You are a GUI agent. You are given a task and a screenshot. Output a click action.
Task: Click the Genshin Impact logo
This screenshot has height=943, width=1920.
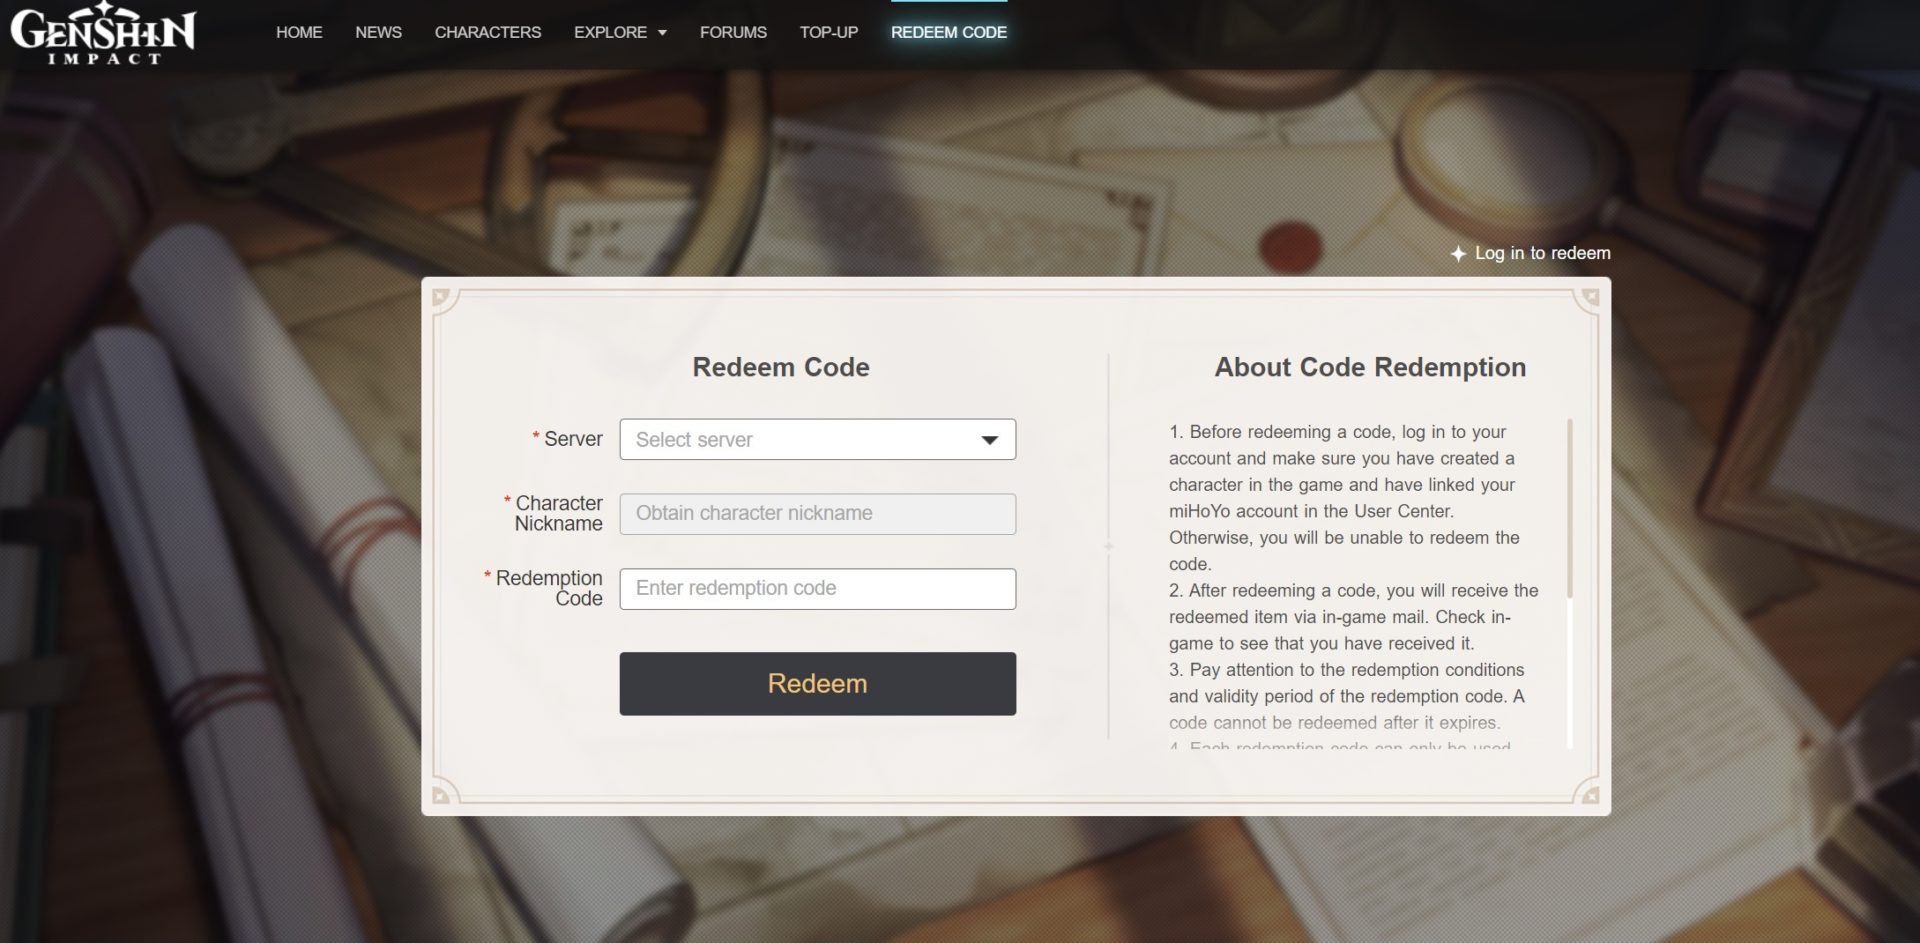pyautogui.click(x=103, y=34)
